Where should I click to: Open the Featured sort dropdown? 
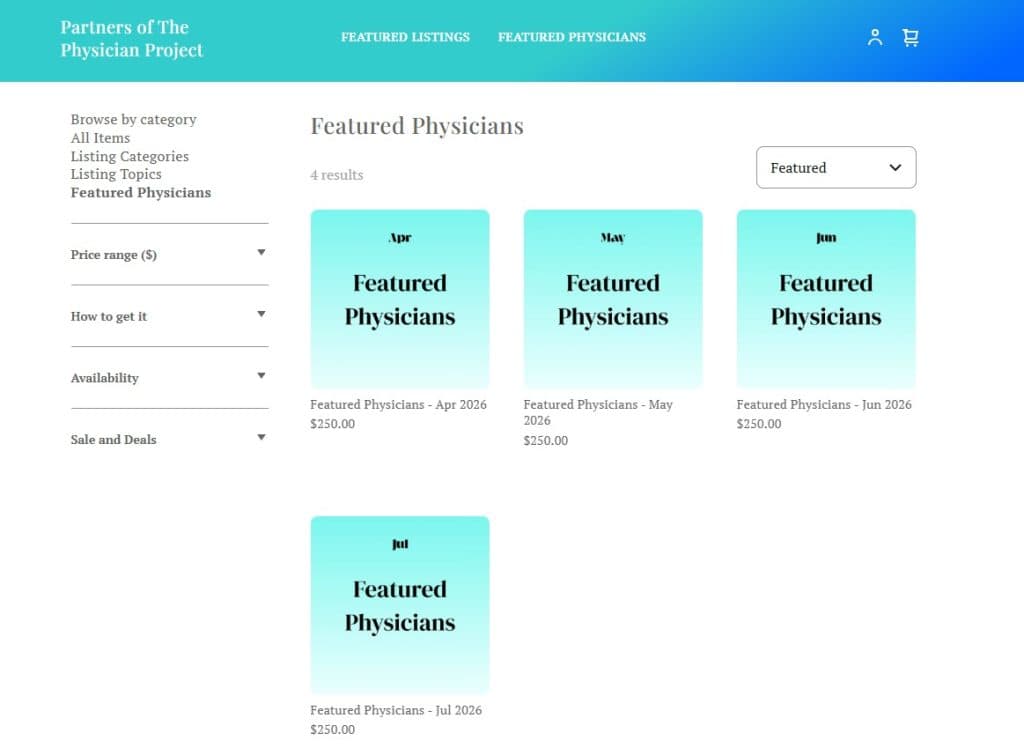836,168
